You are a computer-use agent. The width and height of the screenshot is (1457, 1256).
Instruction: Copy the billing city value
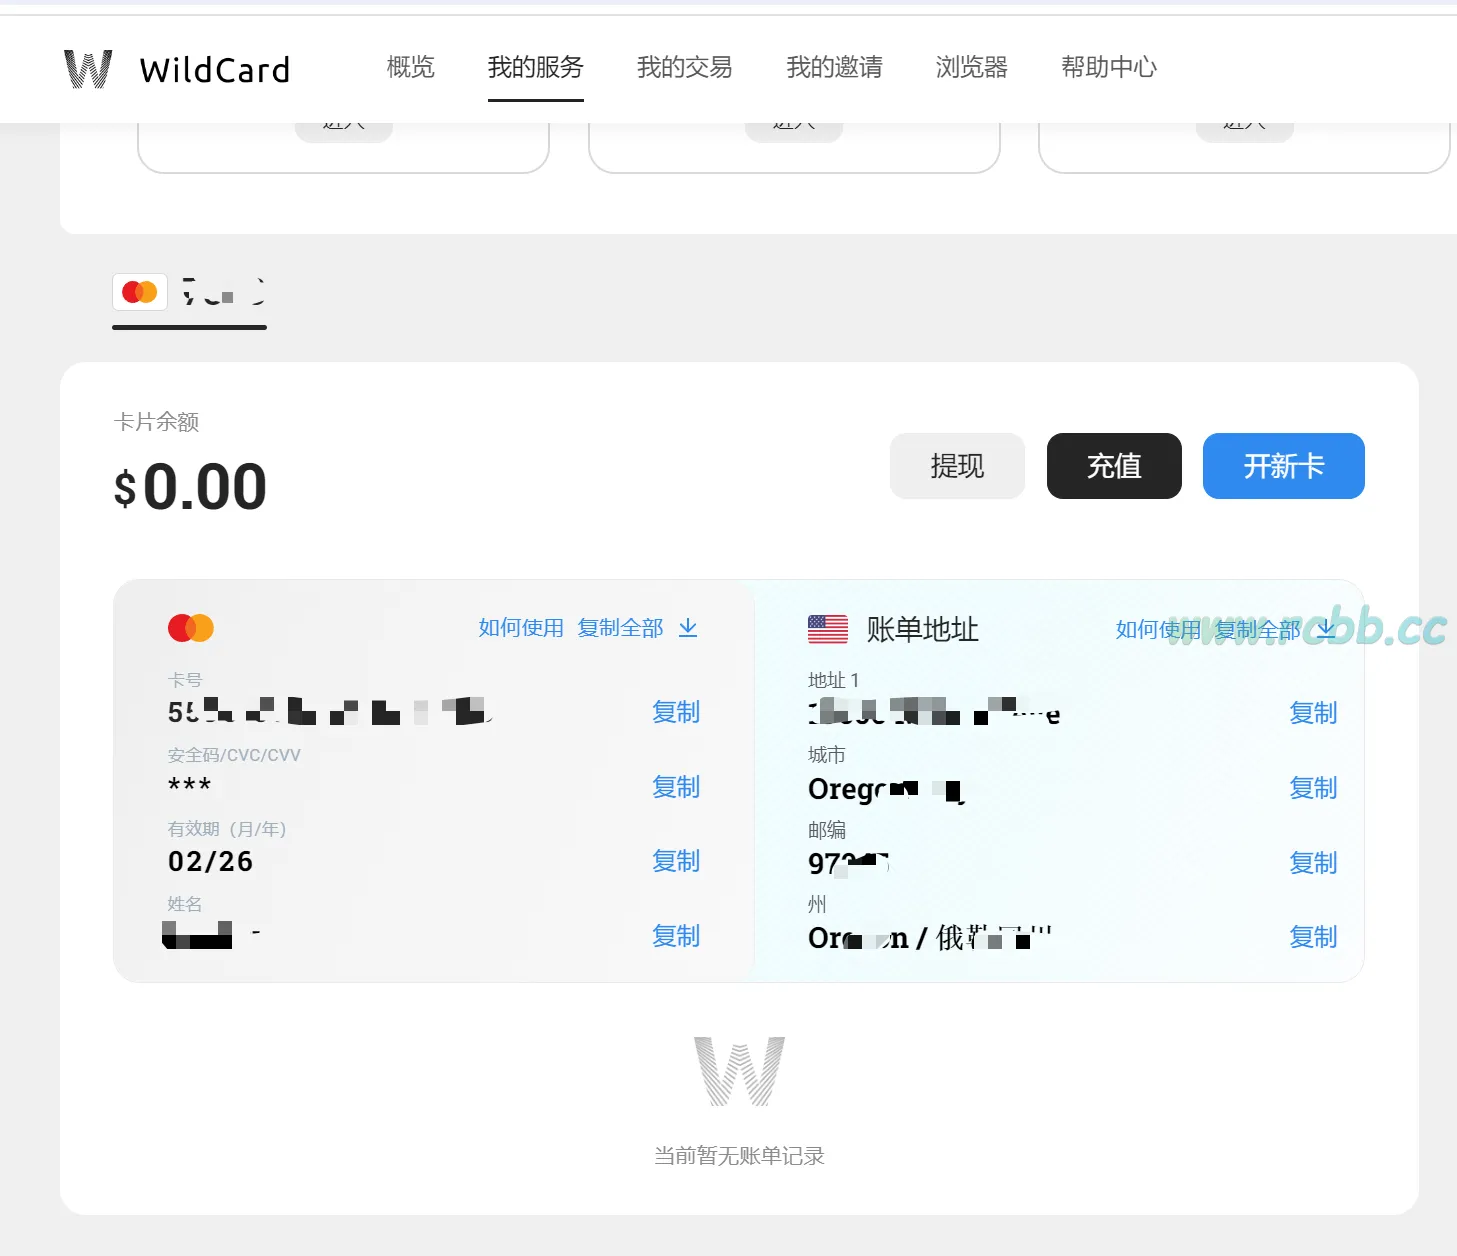pyautogui.click(x=1312, y=788)
